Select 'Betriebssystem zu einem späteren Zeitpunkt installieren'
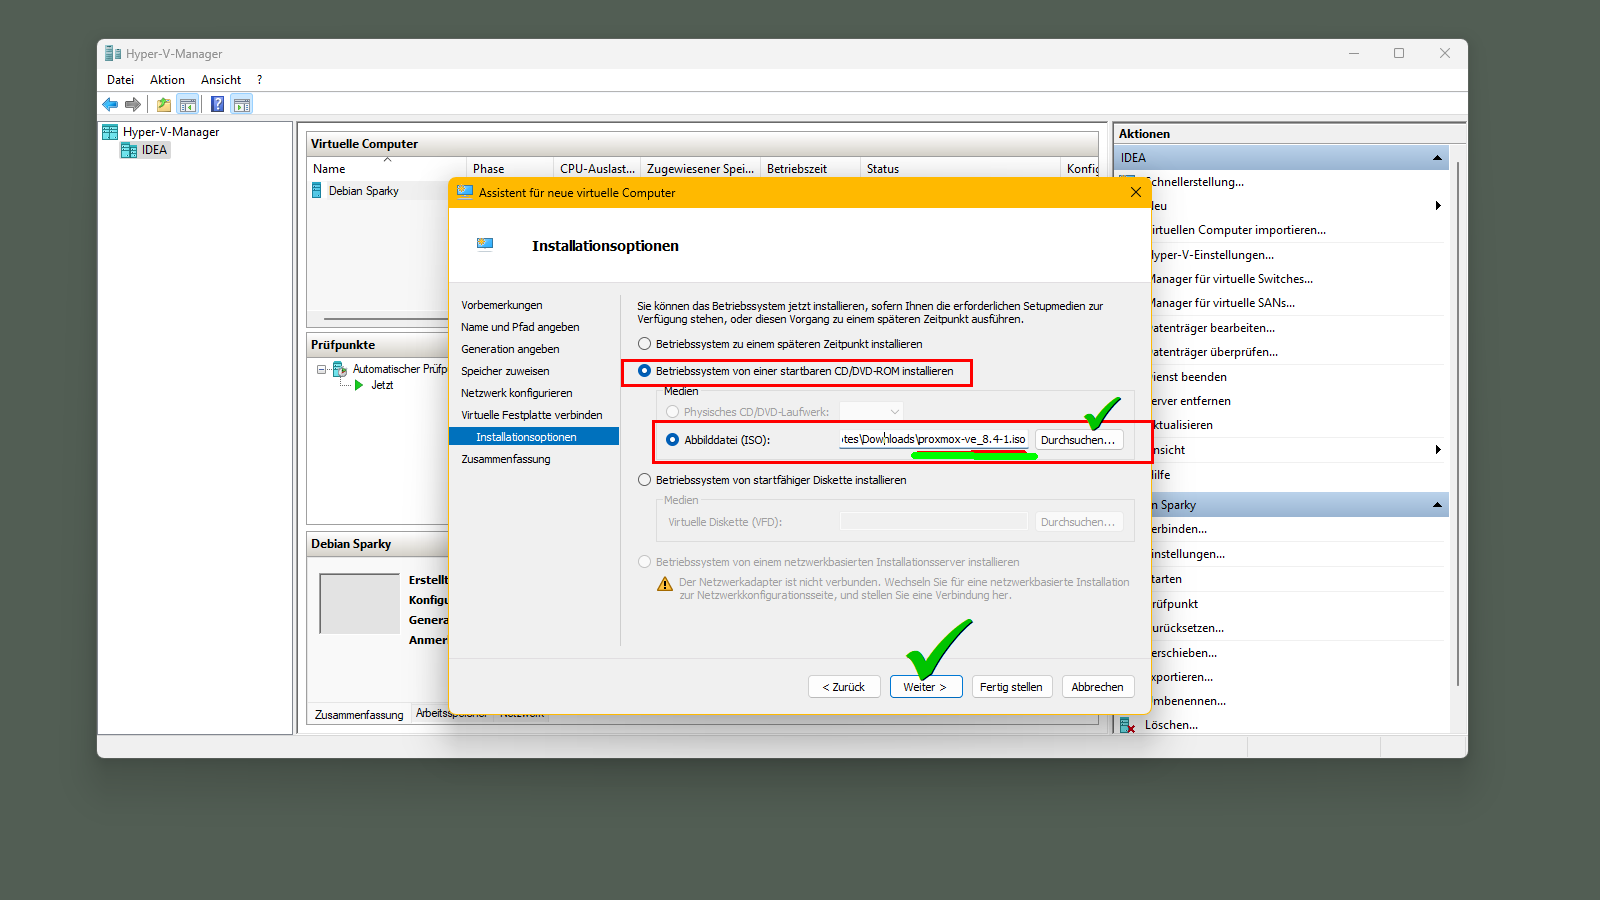This screenshot has height=900, width=1600. point(645,344)
